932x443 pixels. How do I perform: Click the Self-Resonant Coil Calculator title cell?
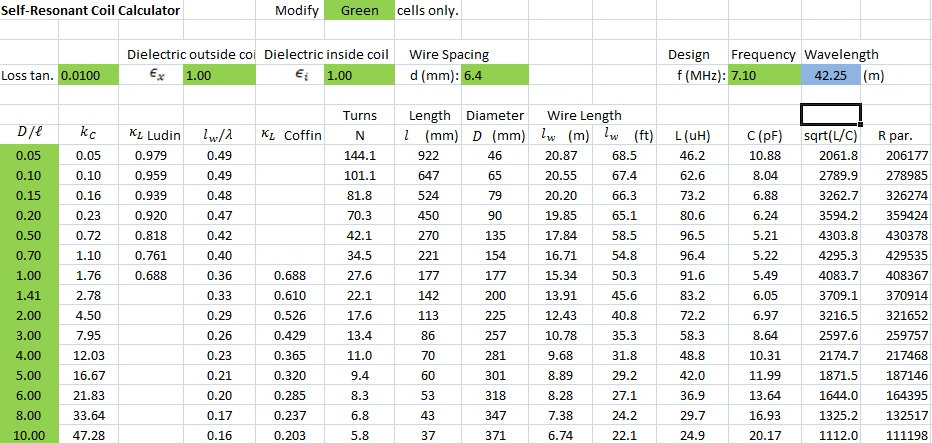(x=91, y=11)
